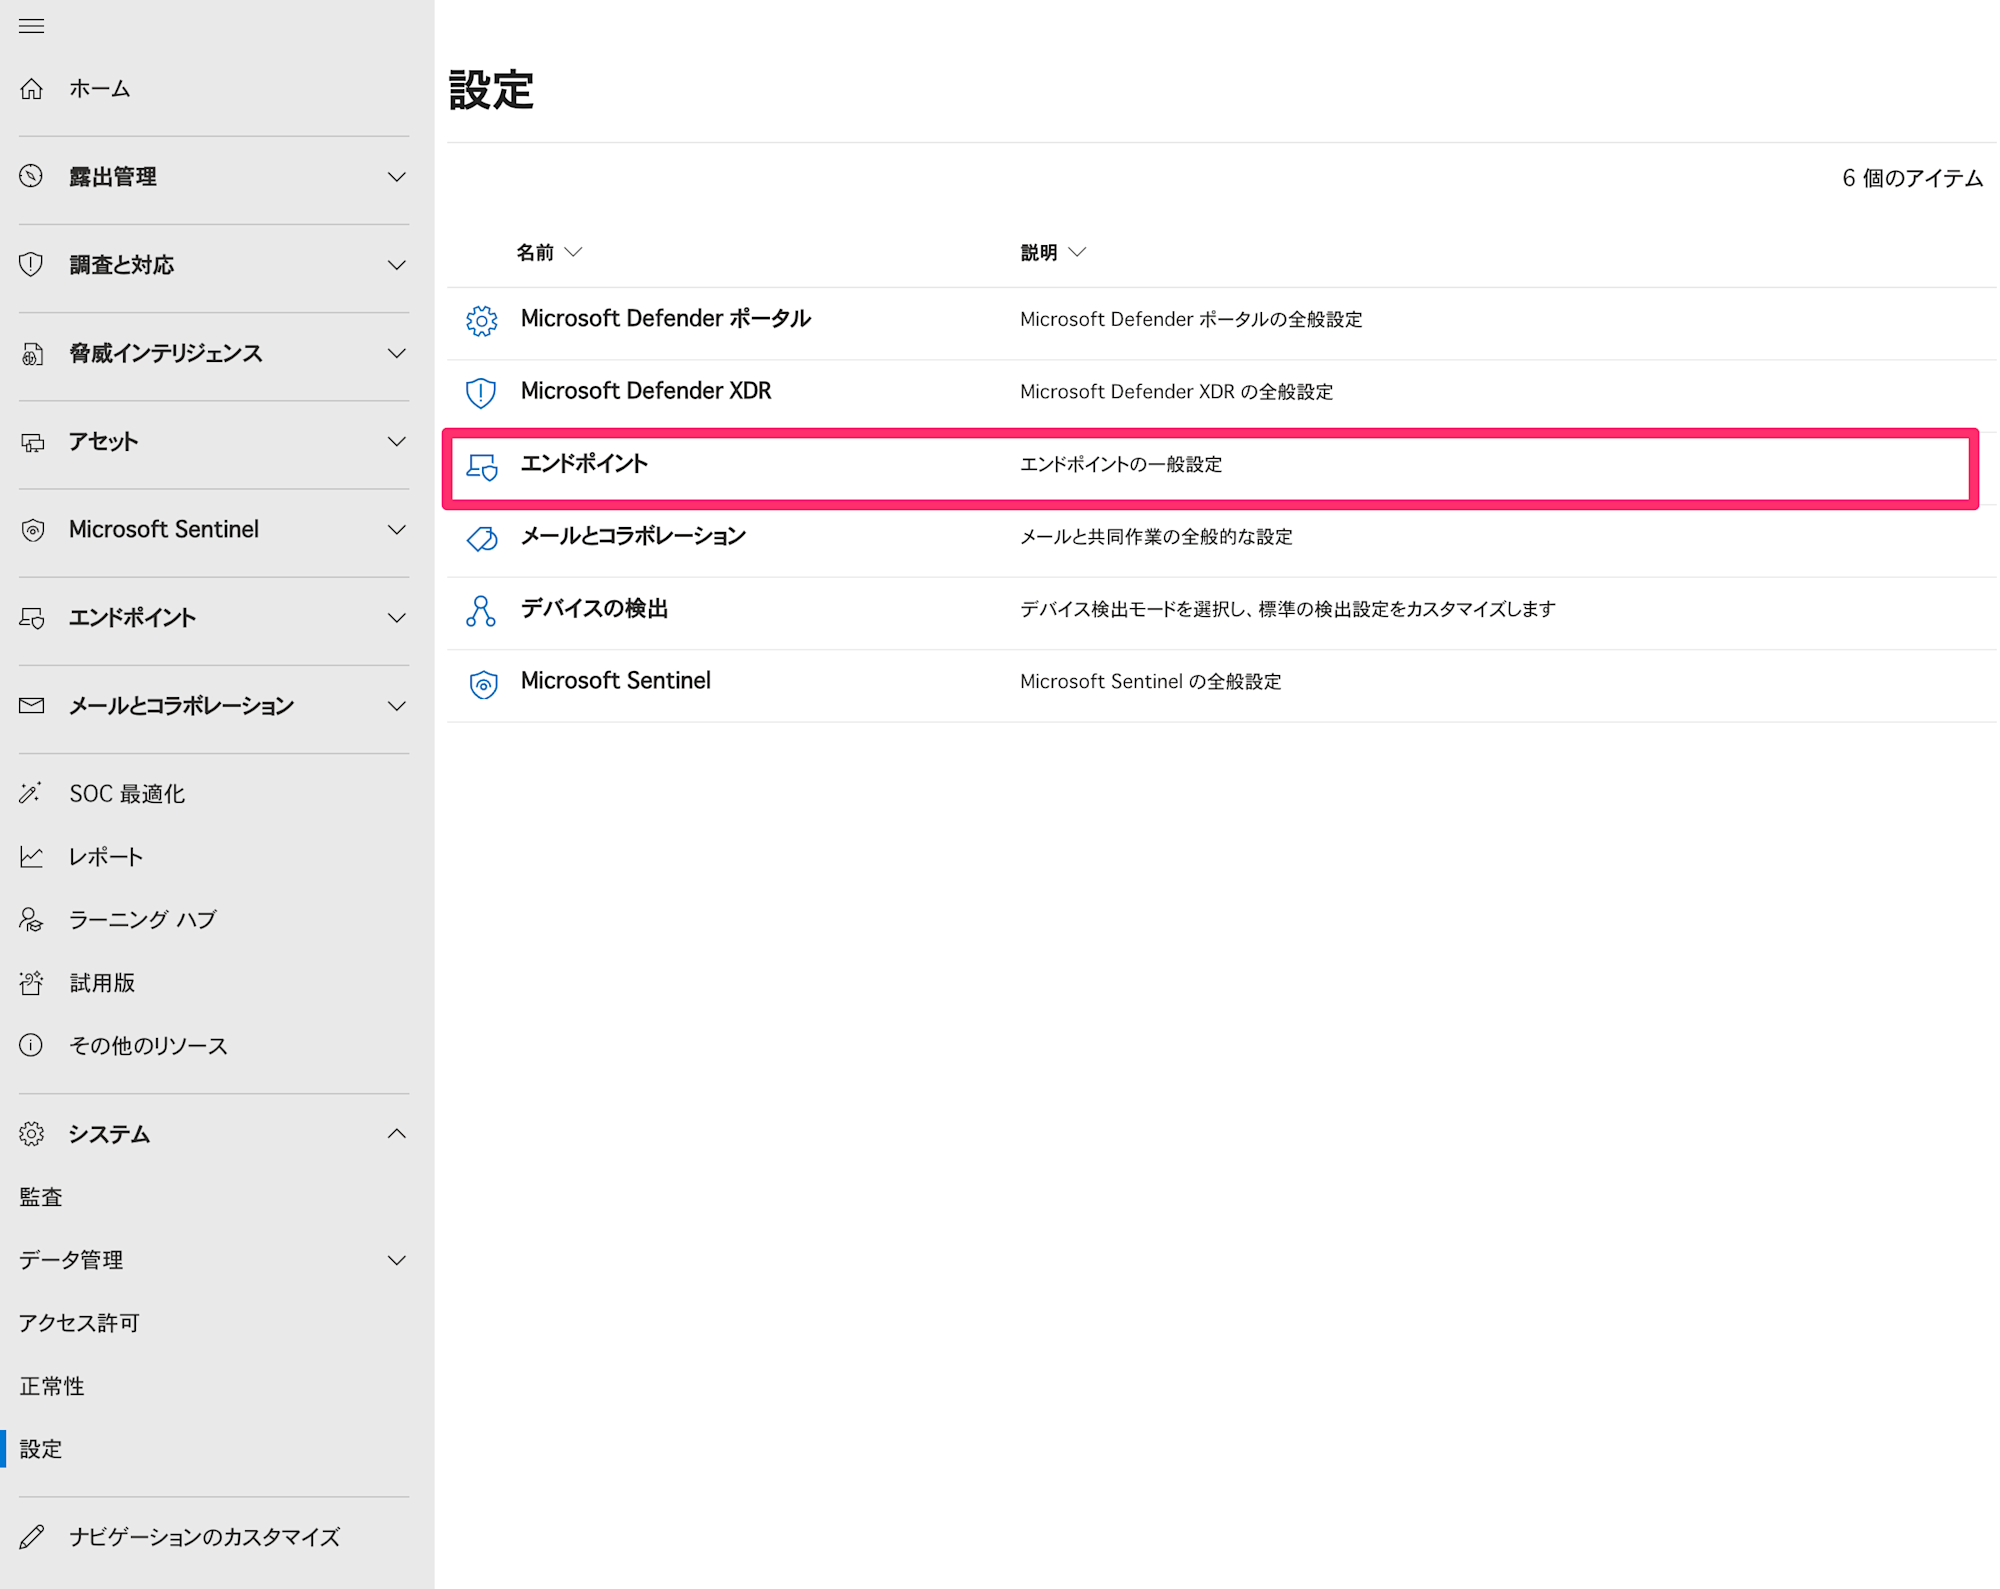Open その他のリソース
The image size is (2000, 1589).
point(149,1046)
